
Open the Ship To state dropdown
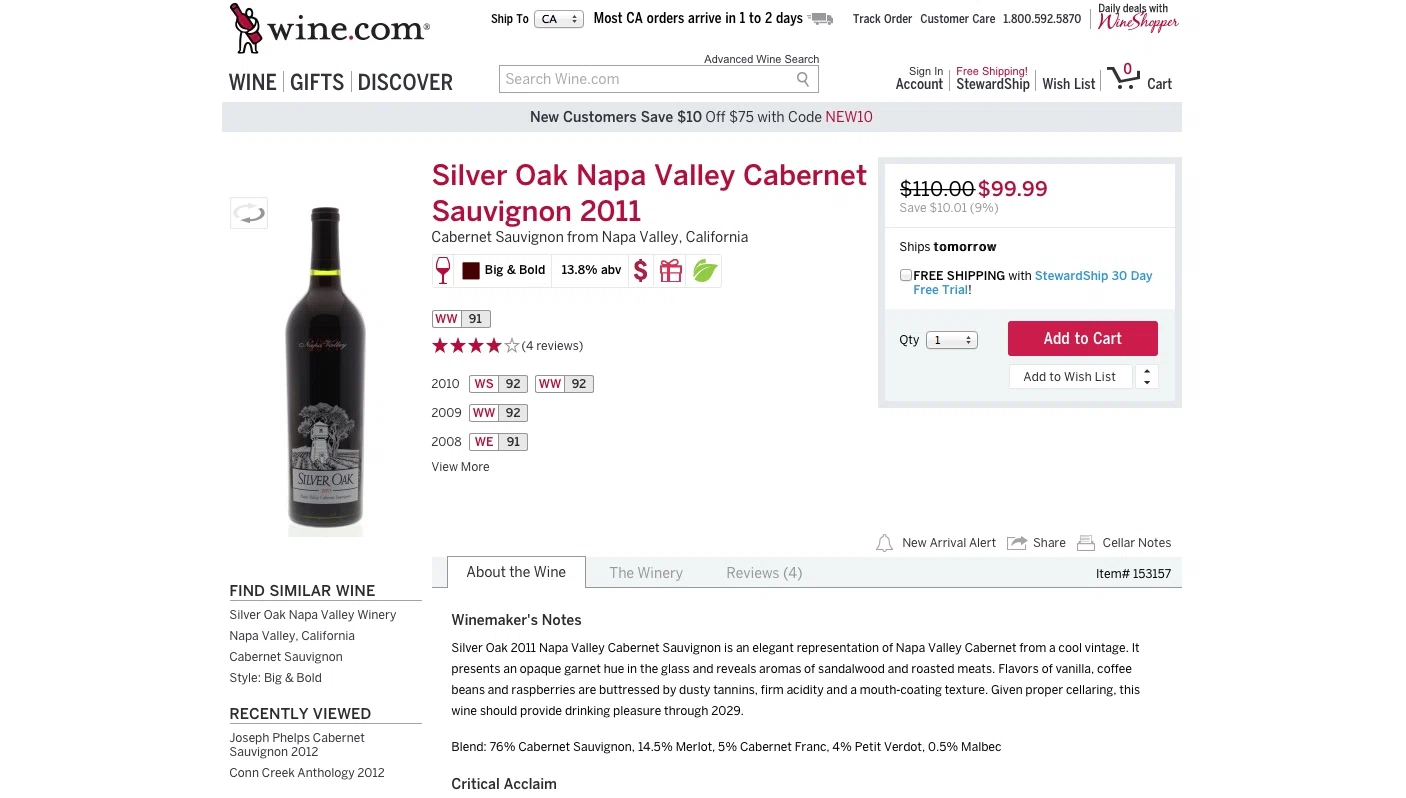(559, 19)
